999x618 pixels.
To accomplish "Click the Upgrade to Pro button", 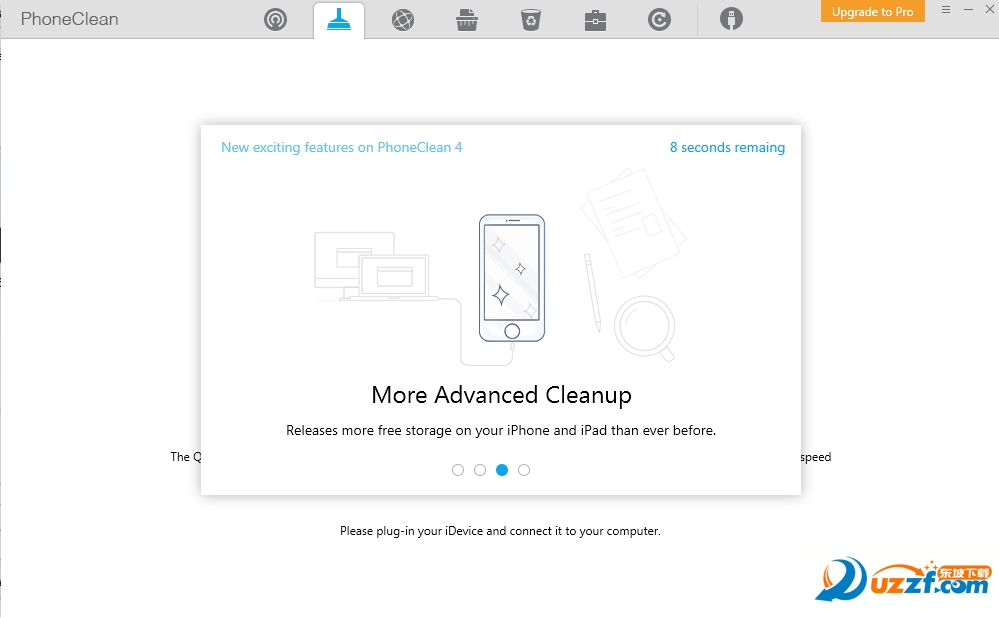I will pyautogui.click(x=873, y=11).
